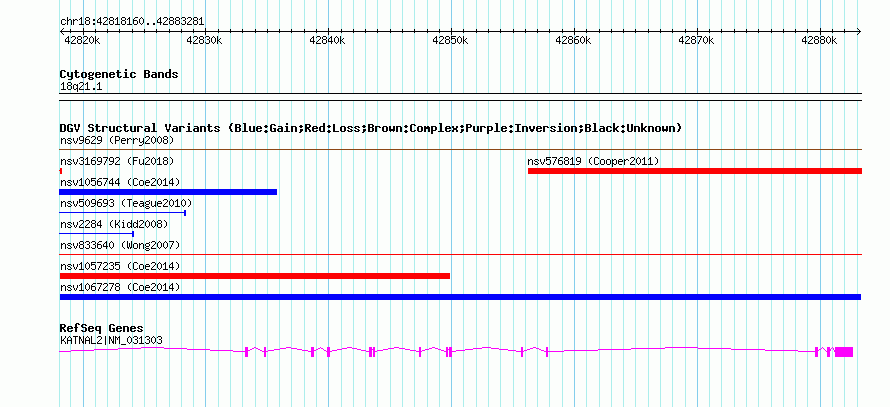Click the red nsv576819 loss bar
The image size is (890, 407).
tap(695, 171)
